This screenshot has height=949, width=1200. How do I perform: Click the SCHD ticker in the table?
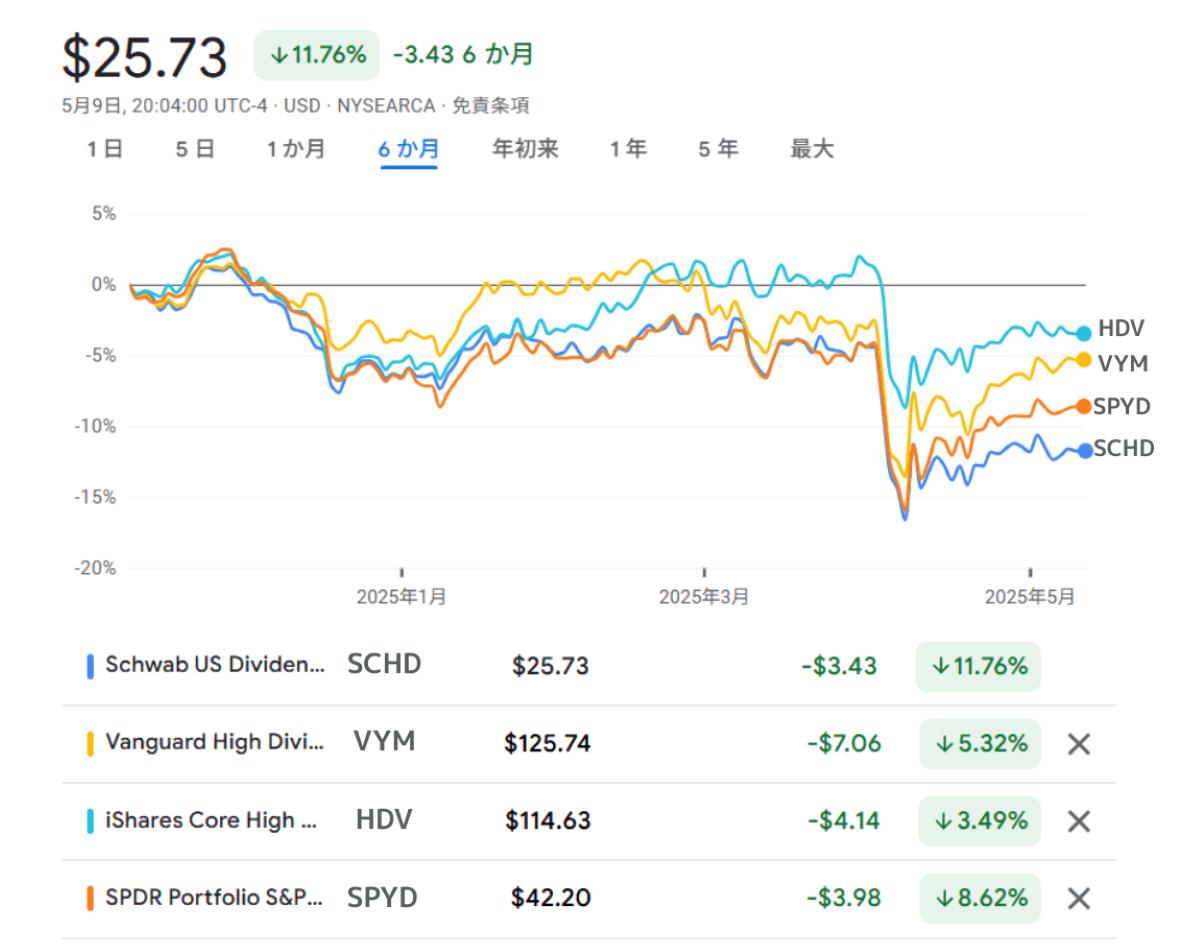point(384,664)
